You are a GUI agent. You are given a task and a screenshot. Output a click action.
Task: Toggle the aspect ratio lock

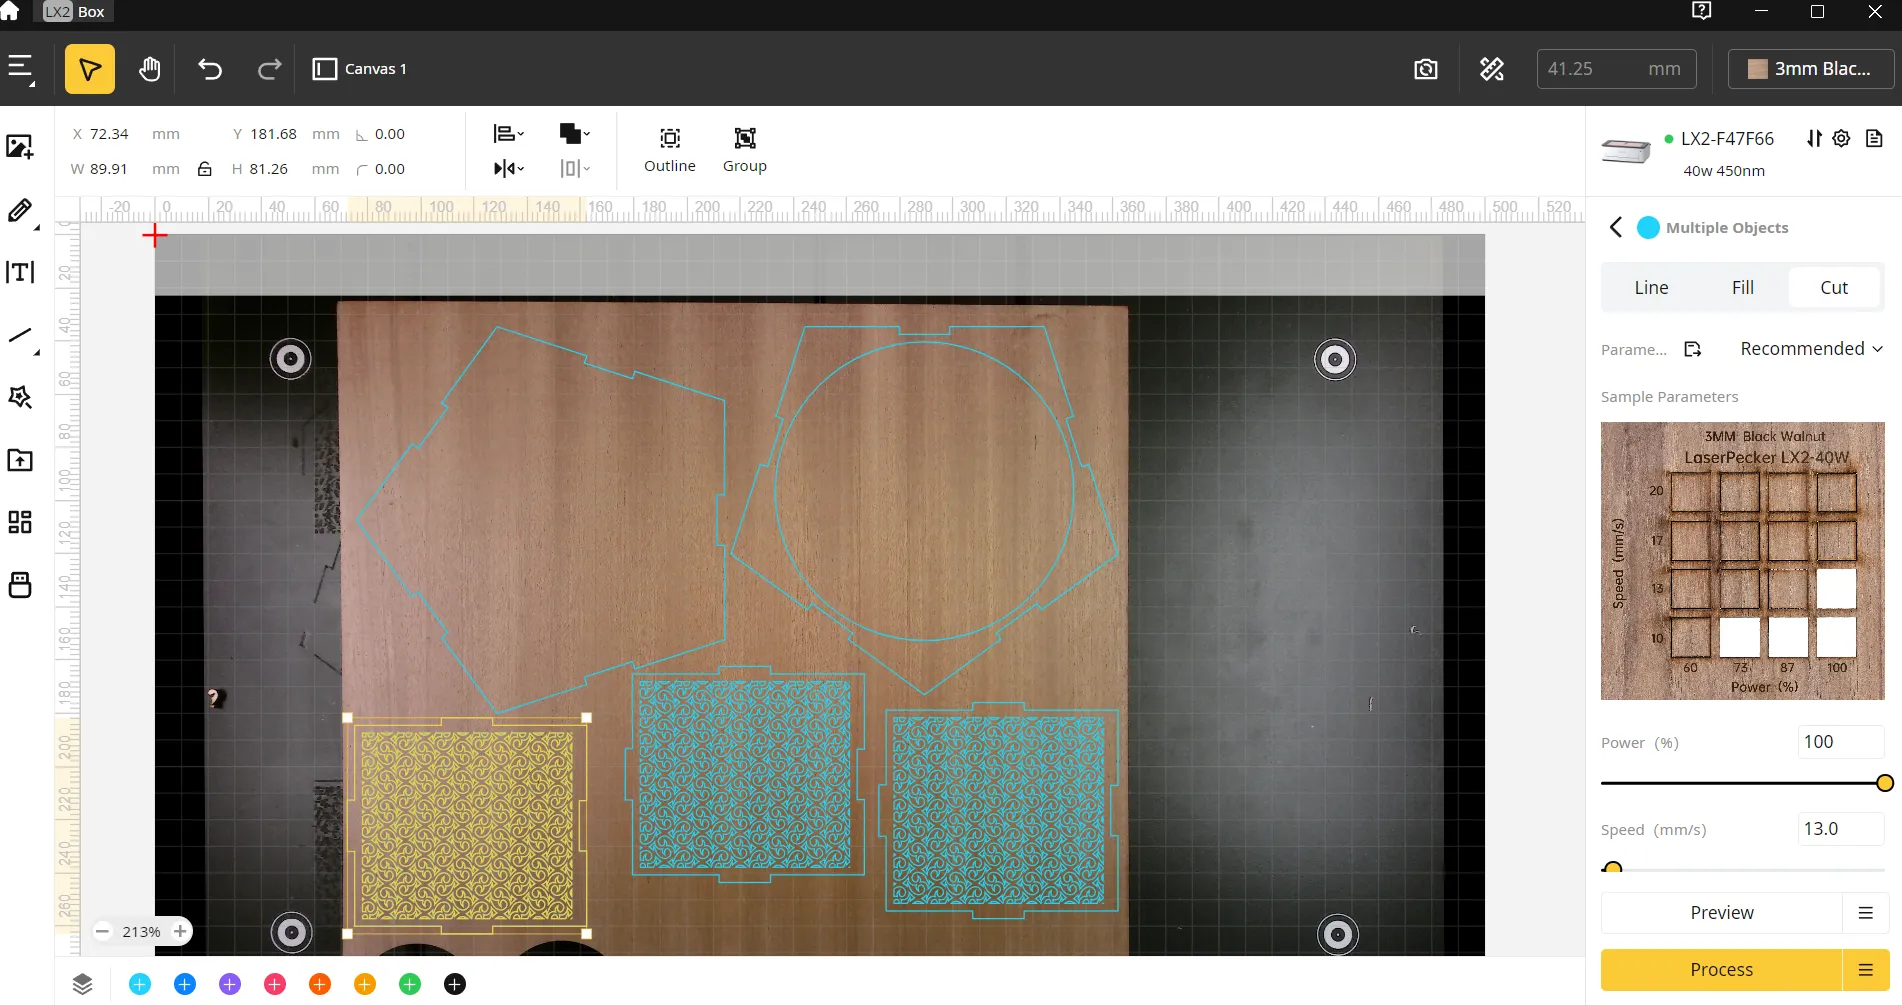coord(205,169)
